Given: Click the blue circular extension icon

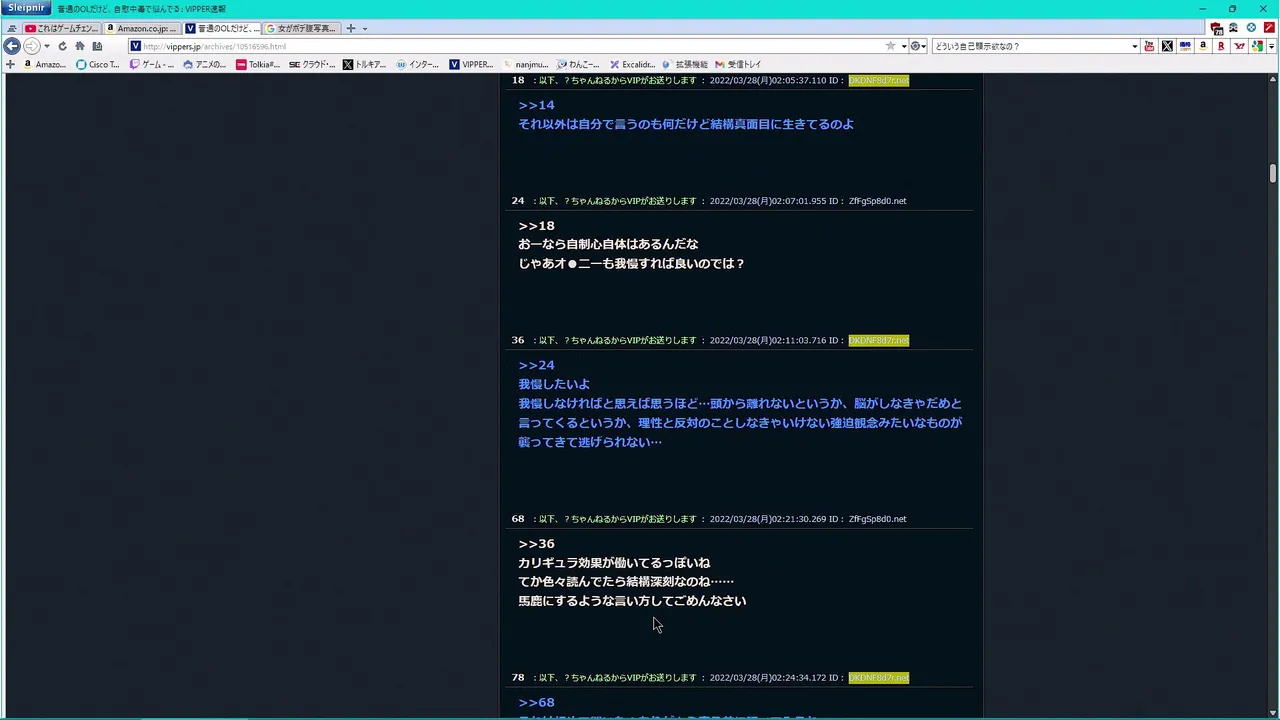Looking at the screenshot, I should pyautogui.click(x=1251, y=28).
